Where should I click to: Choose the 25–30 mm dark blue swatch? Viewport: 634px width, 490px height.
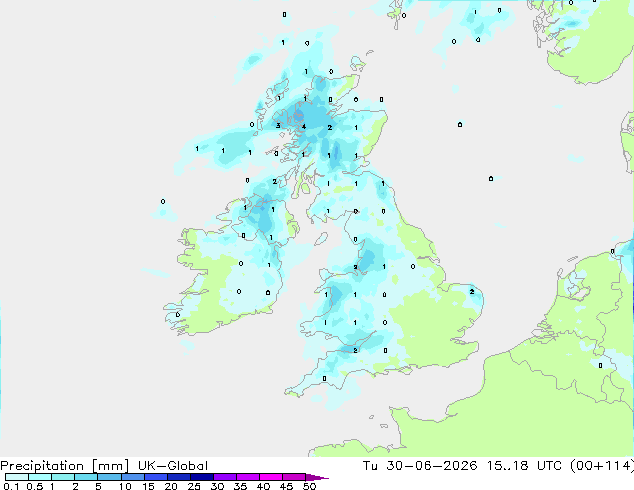pyautogui.click(x=201, y=477)
